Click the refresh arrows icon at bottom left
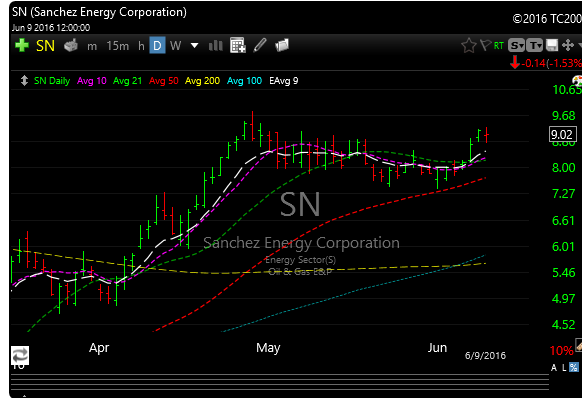 [x=20, y=355]
